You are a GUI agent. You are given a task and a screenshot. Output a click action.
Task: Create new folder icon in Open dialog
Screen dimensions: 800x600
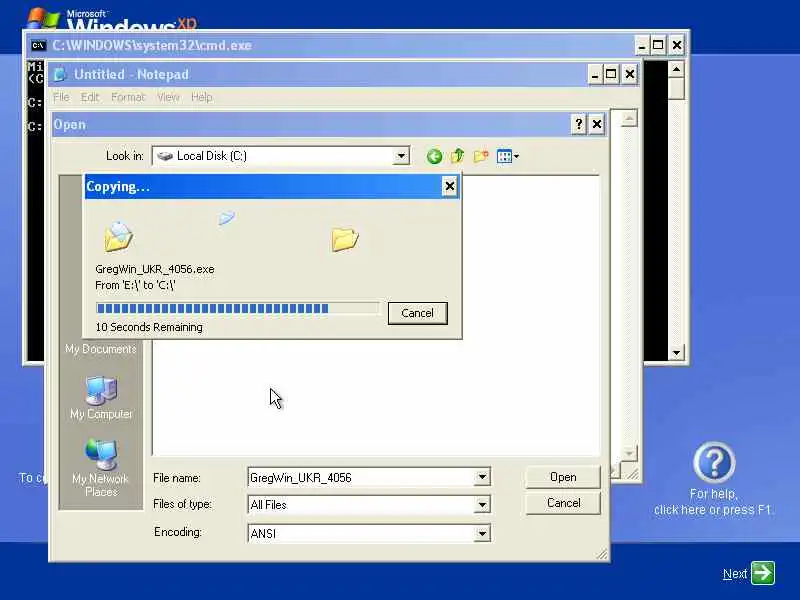point(481,156)
